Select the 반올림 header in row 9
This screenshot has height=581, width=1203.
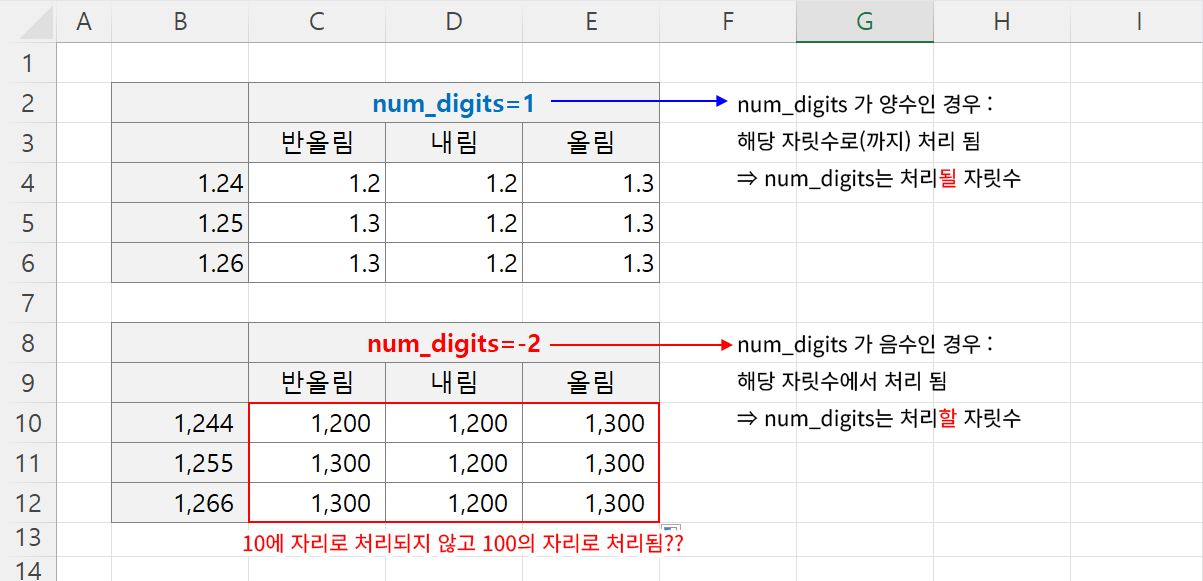317,383
